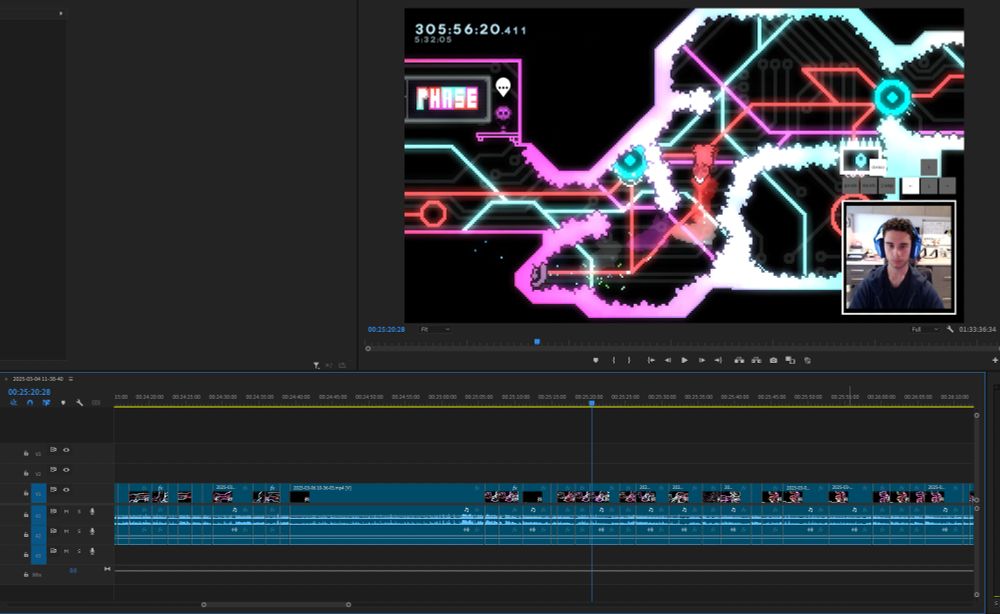The width and height of the screenshot is (1000, 614).
Task: Enable voice-over record on track A3
Action: pyautogui.click(x=92, y=551)
